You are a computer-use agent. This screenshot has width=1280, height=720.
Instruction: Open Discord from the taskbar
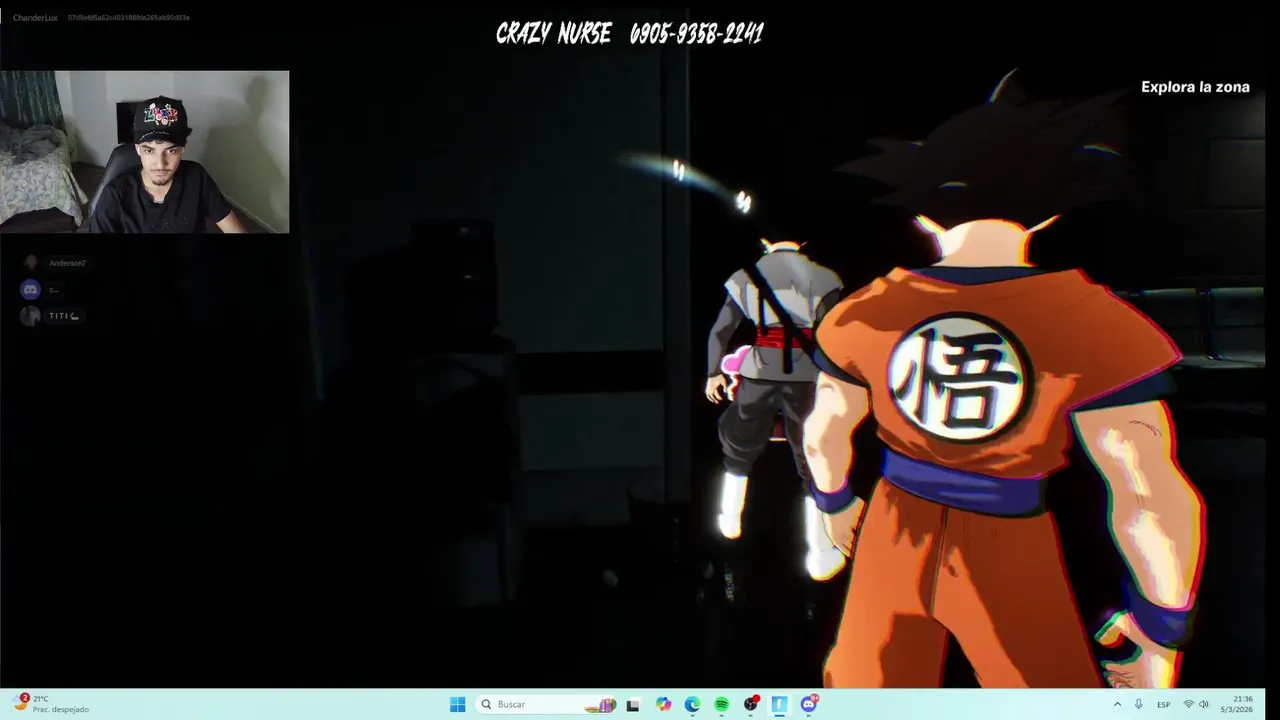(x=809, y=704)
